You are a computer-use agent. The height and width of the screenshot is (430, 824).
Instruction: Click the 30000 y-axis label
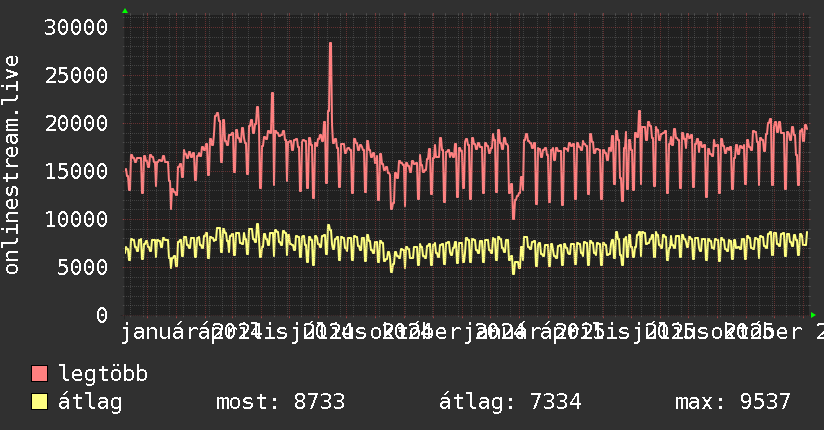pos(77,27)
